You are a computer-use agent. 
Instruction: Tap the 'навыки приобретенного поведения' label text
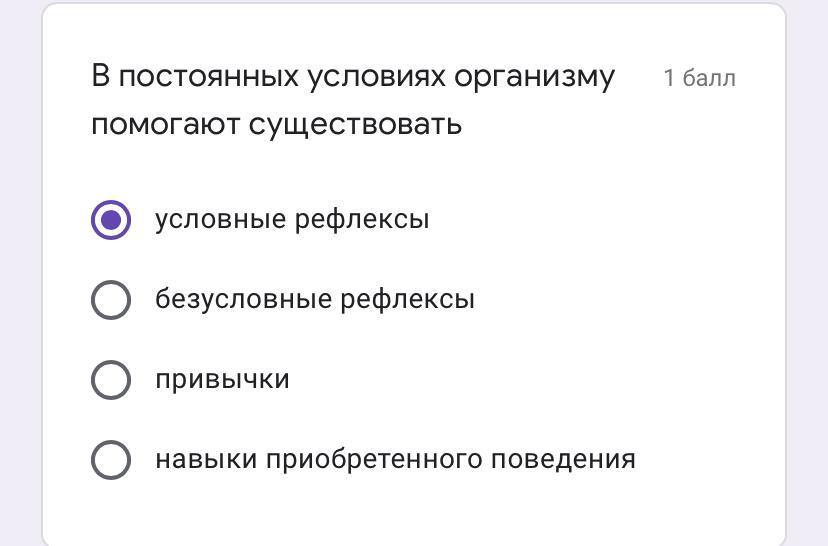click(x=395, y=459)
